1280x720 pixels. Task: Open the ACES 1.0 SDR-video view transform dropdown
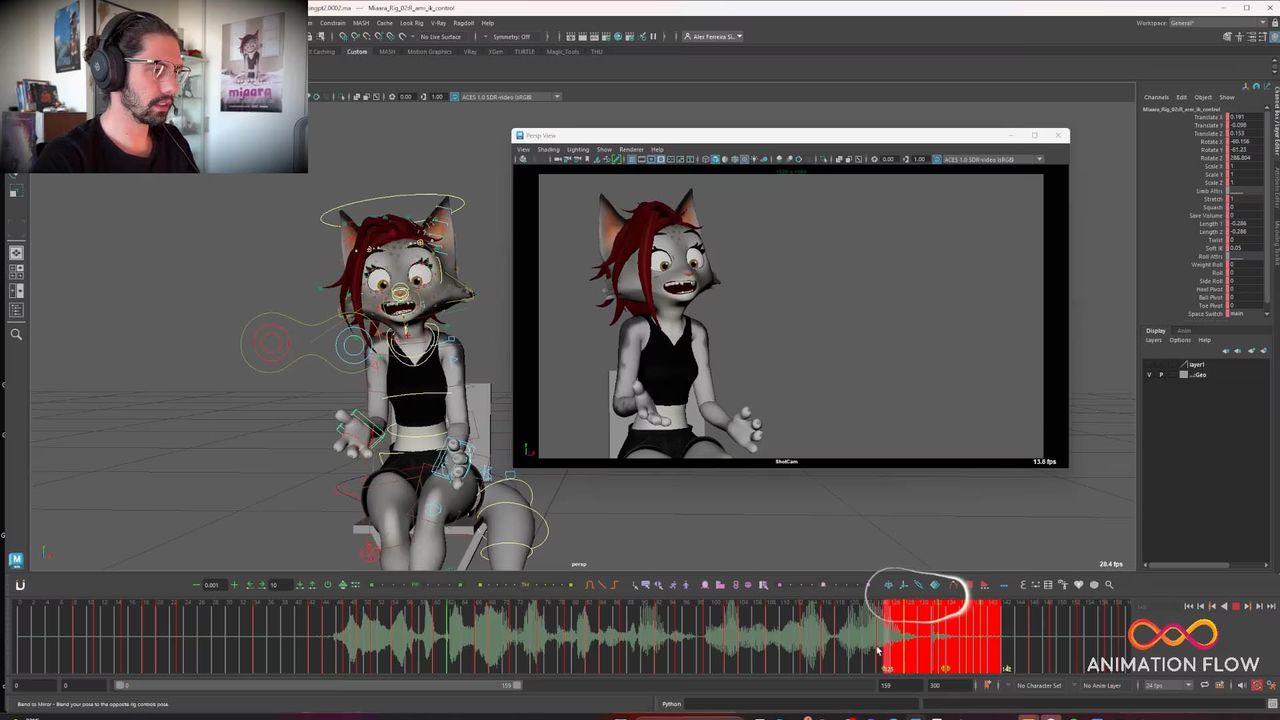coord(505,97)
